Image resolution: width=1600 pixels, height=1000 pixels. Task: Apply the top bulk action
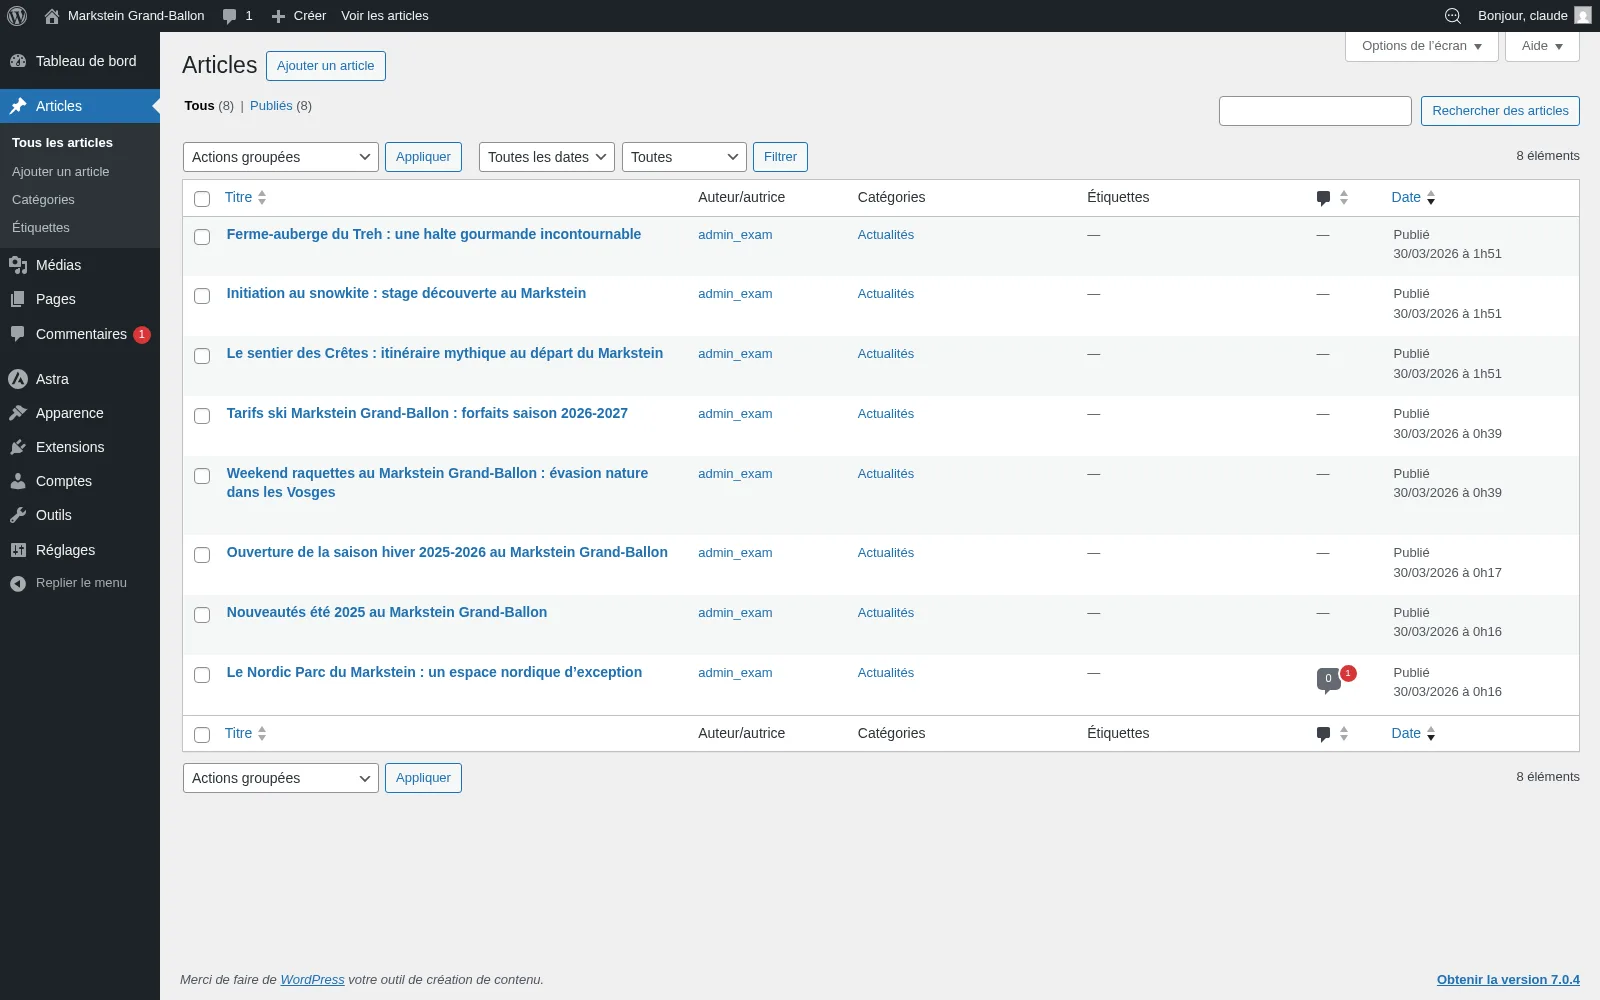coord(423,157)
